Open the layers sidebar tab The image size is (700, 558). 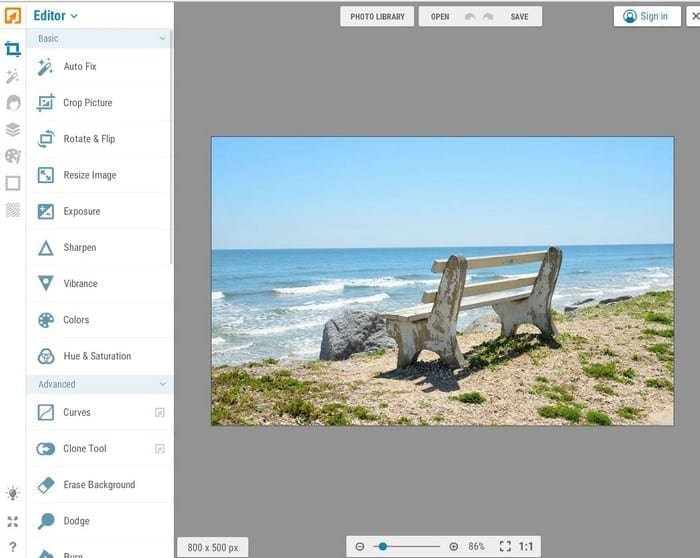click(13, 129)
